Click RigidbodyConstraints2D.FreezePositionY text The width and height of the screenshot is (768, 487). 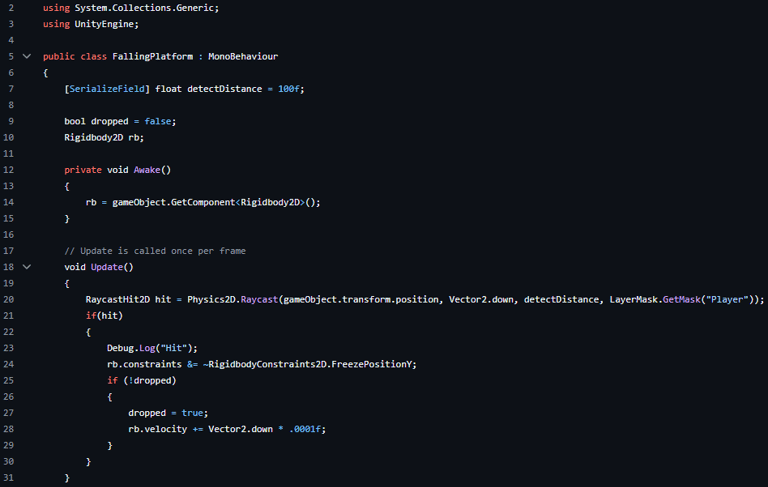[x=310, y=364]
